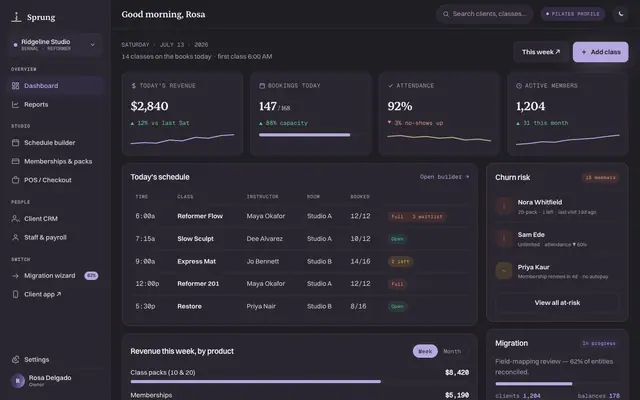This screenshot has height=400, width=640.
Task: Click Priya Nair instructor cell
Action: pos(261,306)
